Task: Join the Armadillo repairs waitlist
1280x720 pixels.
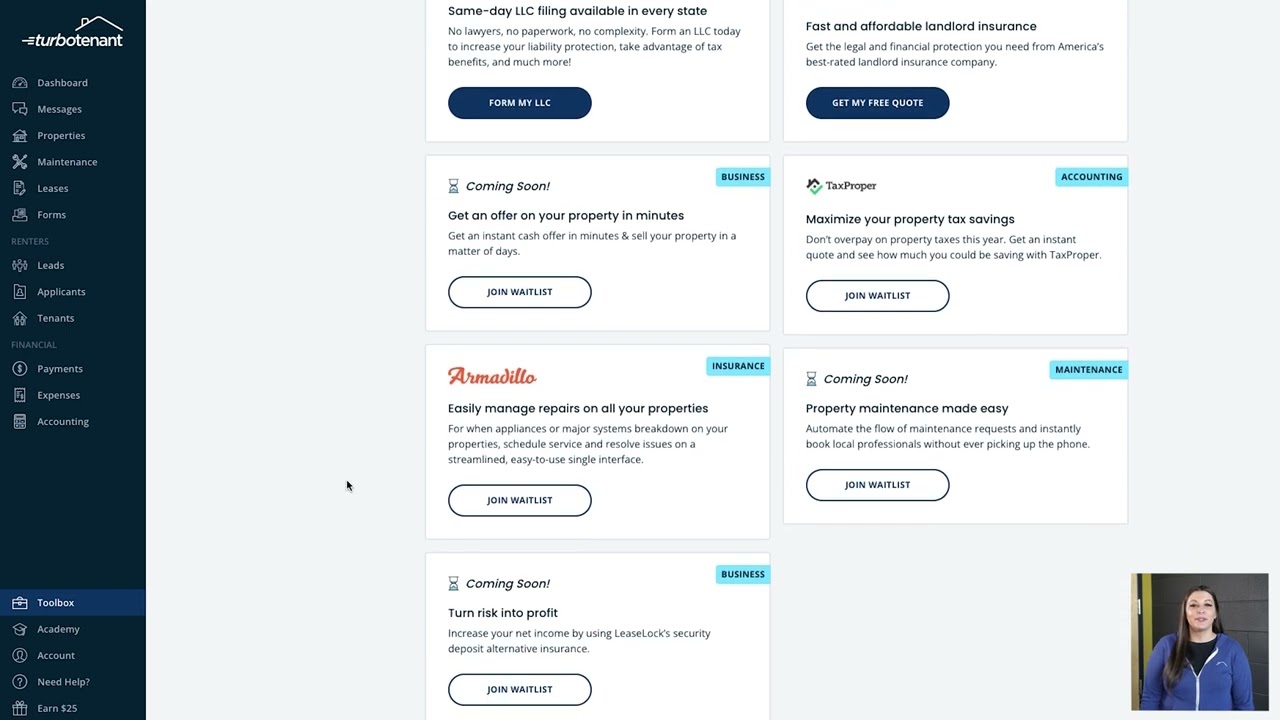Action: pos(520,500)
